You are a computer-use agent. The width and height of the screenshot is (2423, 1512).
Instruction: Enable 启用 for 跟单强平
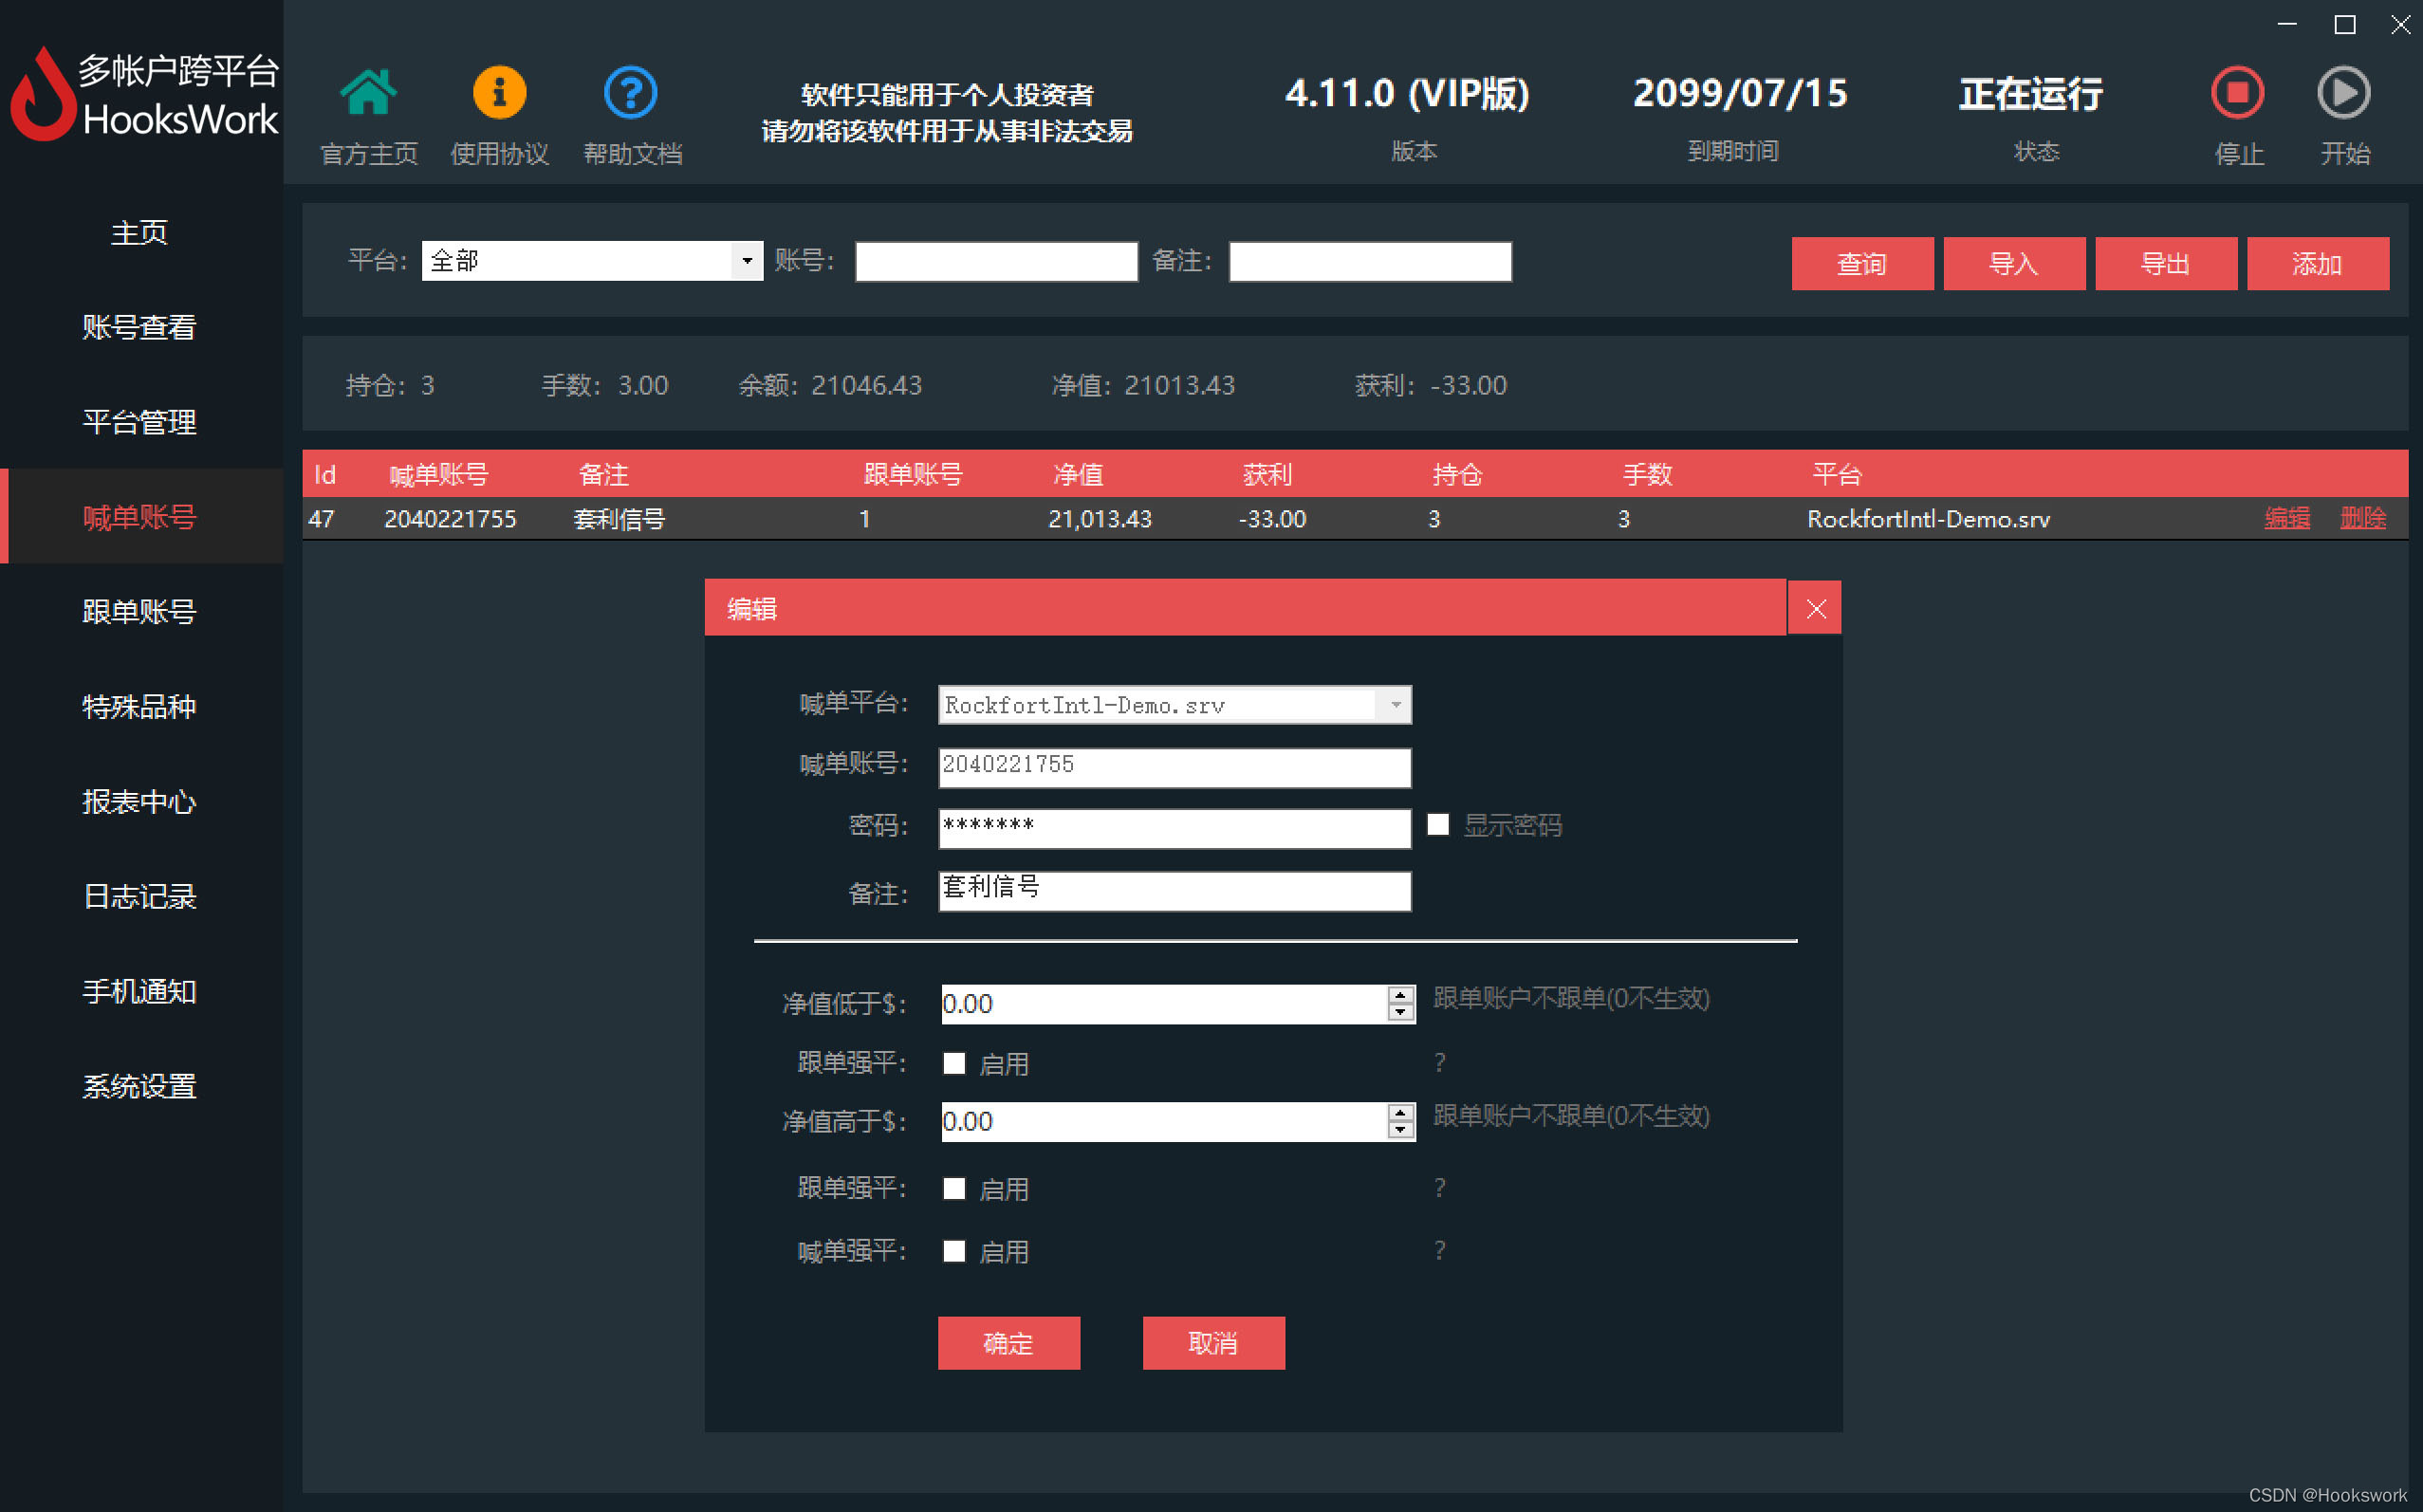tap(953, 1062)
